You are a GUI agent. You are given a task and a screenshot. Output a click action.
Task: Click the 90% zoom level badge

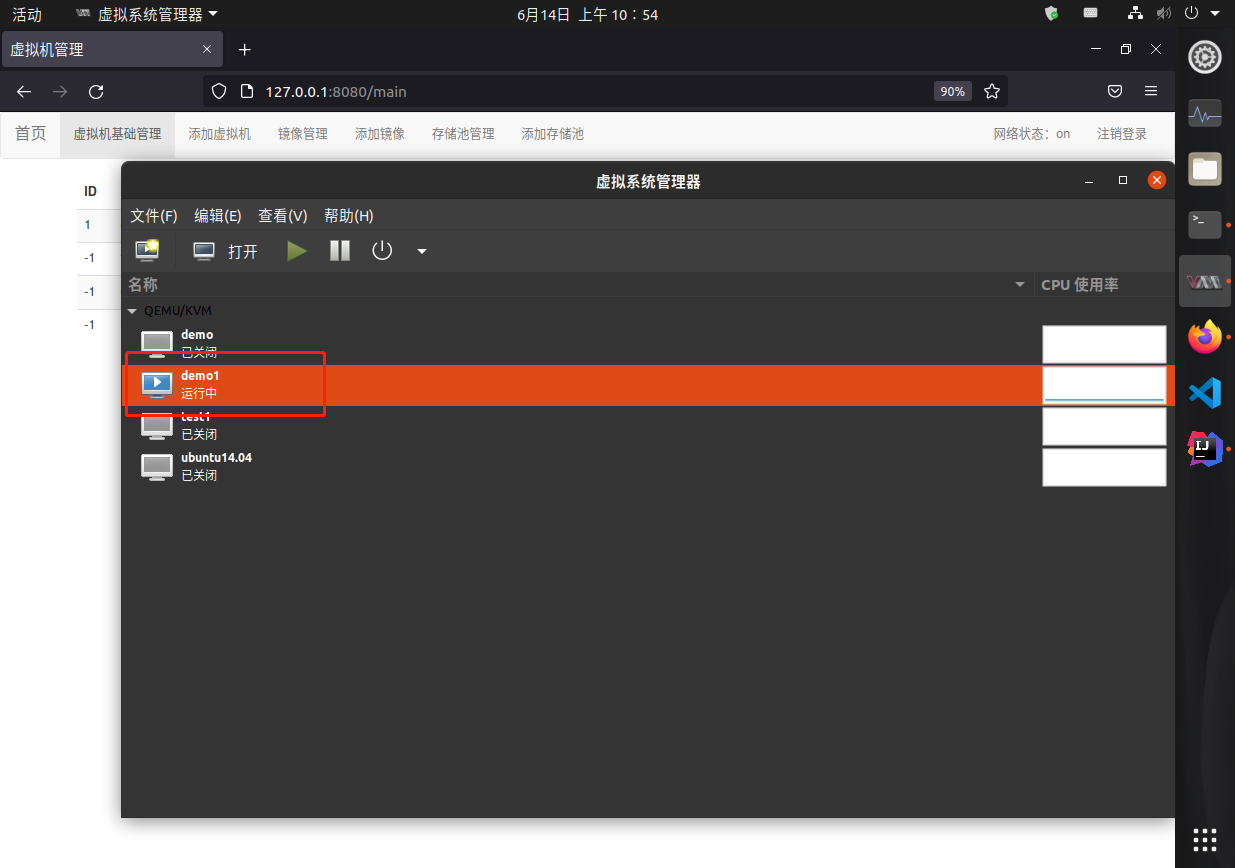[x=951, y=91]
